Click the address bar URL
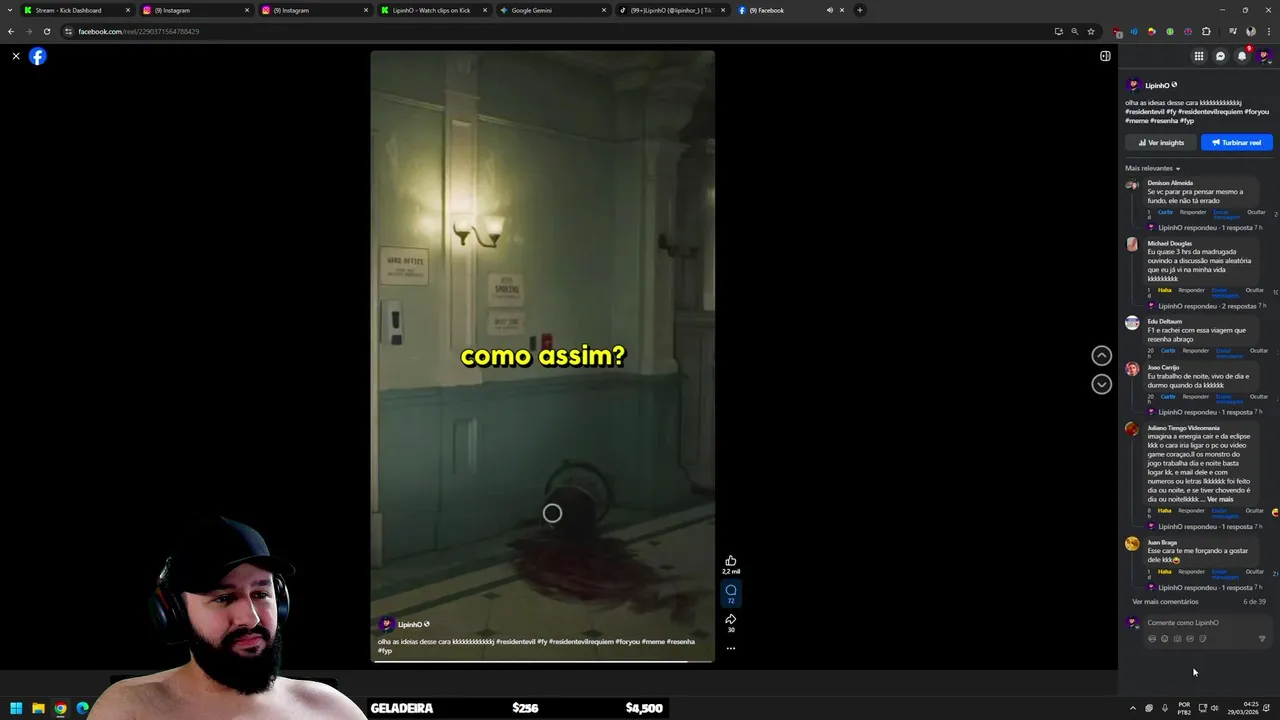Screen dimensions: 1280x720 (x=138, y=31)
